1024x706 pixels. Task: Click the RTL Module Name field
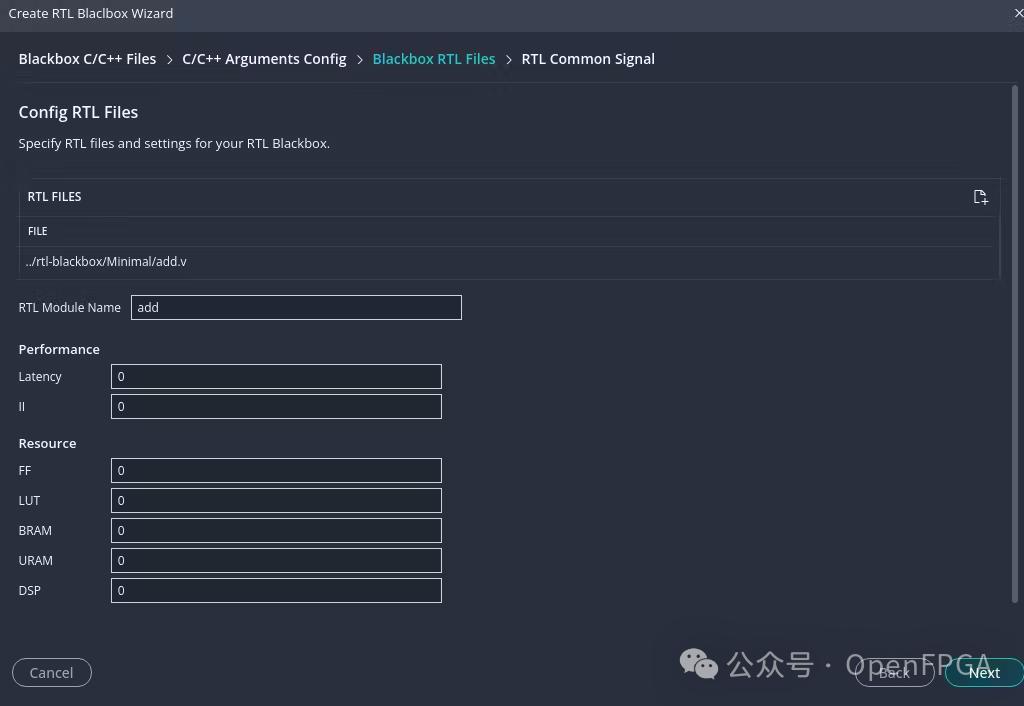tap(296, 308)
